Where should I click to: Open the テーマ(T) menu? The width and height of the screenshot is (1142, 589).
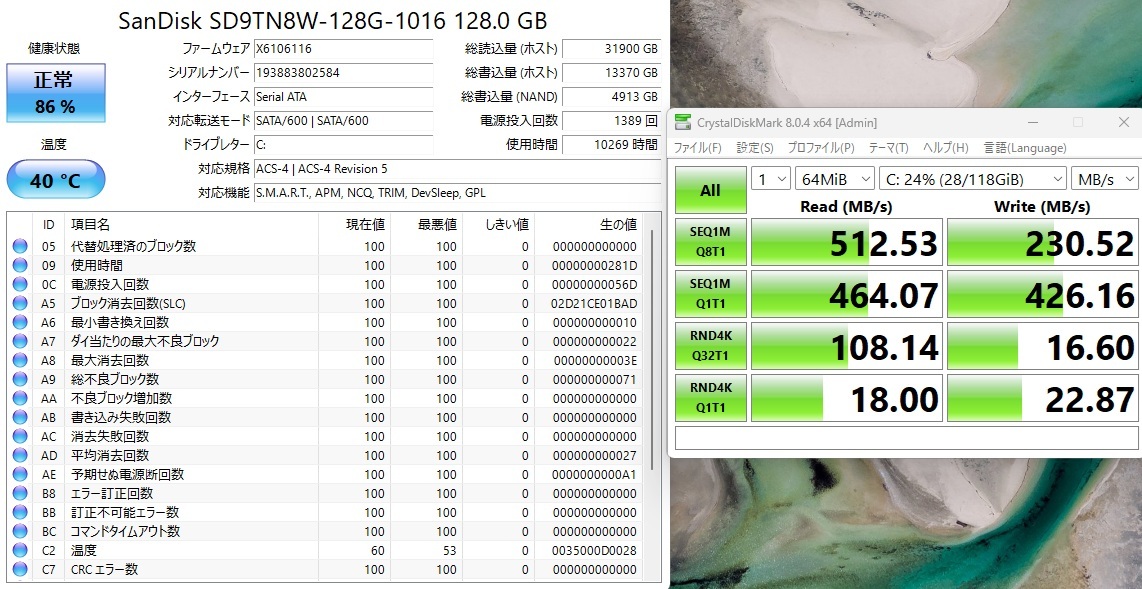click(x=889, y=148)
